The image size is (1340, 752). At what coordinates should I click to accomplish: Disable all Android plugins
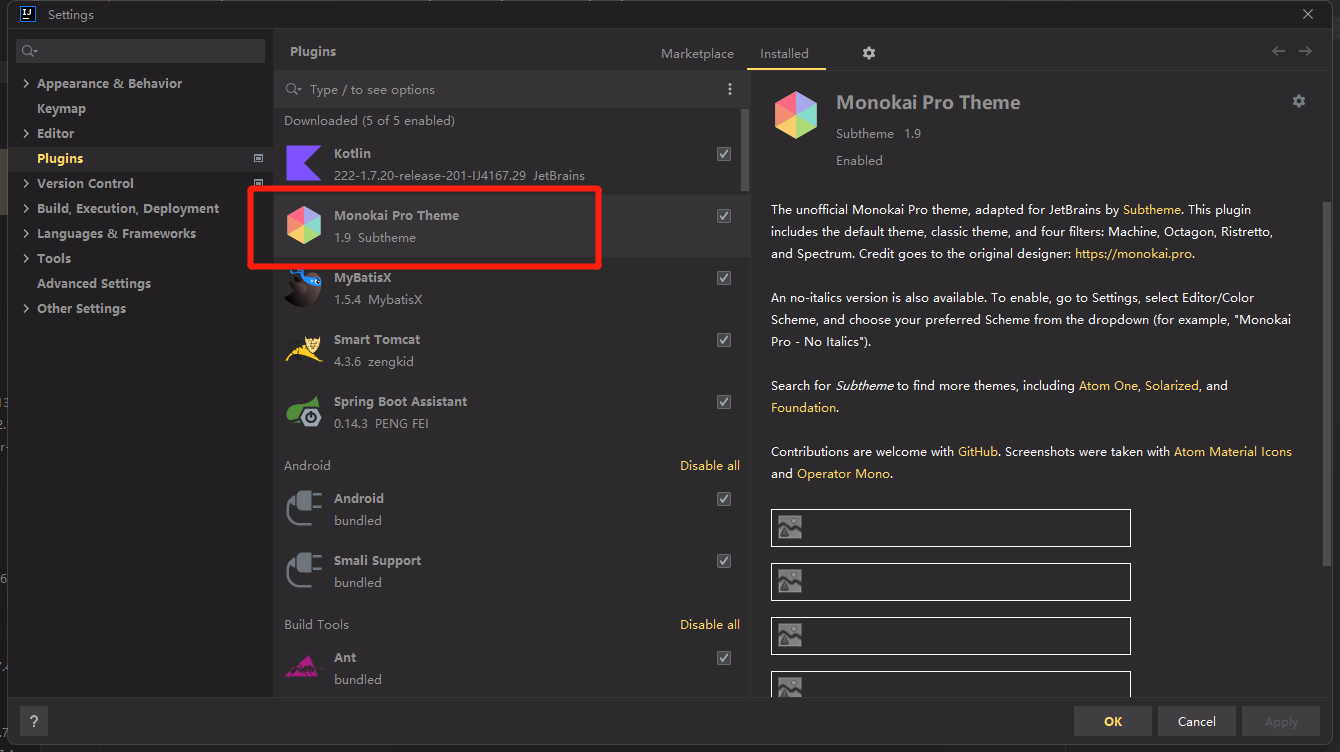click(x=710, y=465)
